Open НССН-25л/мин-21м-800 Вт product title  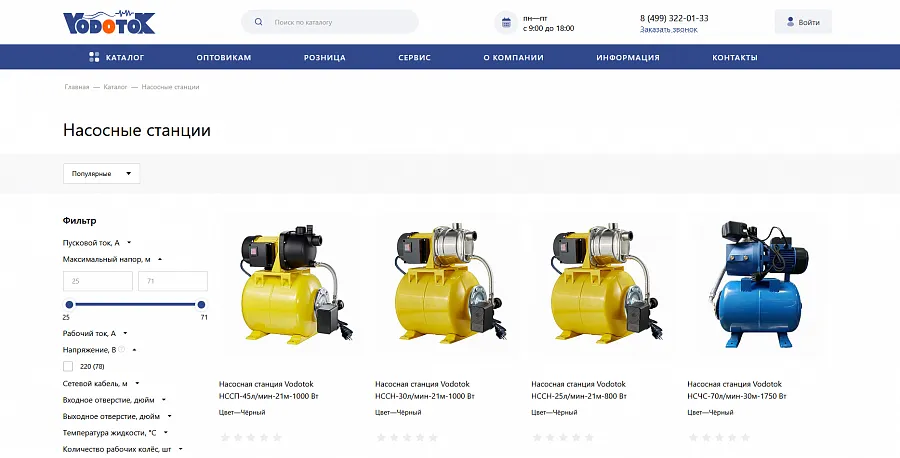[x=579, y=390]
